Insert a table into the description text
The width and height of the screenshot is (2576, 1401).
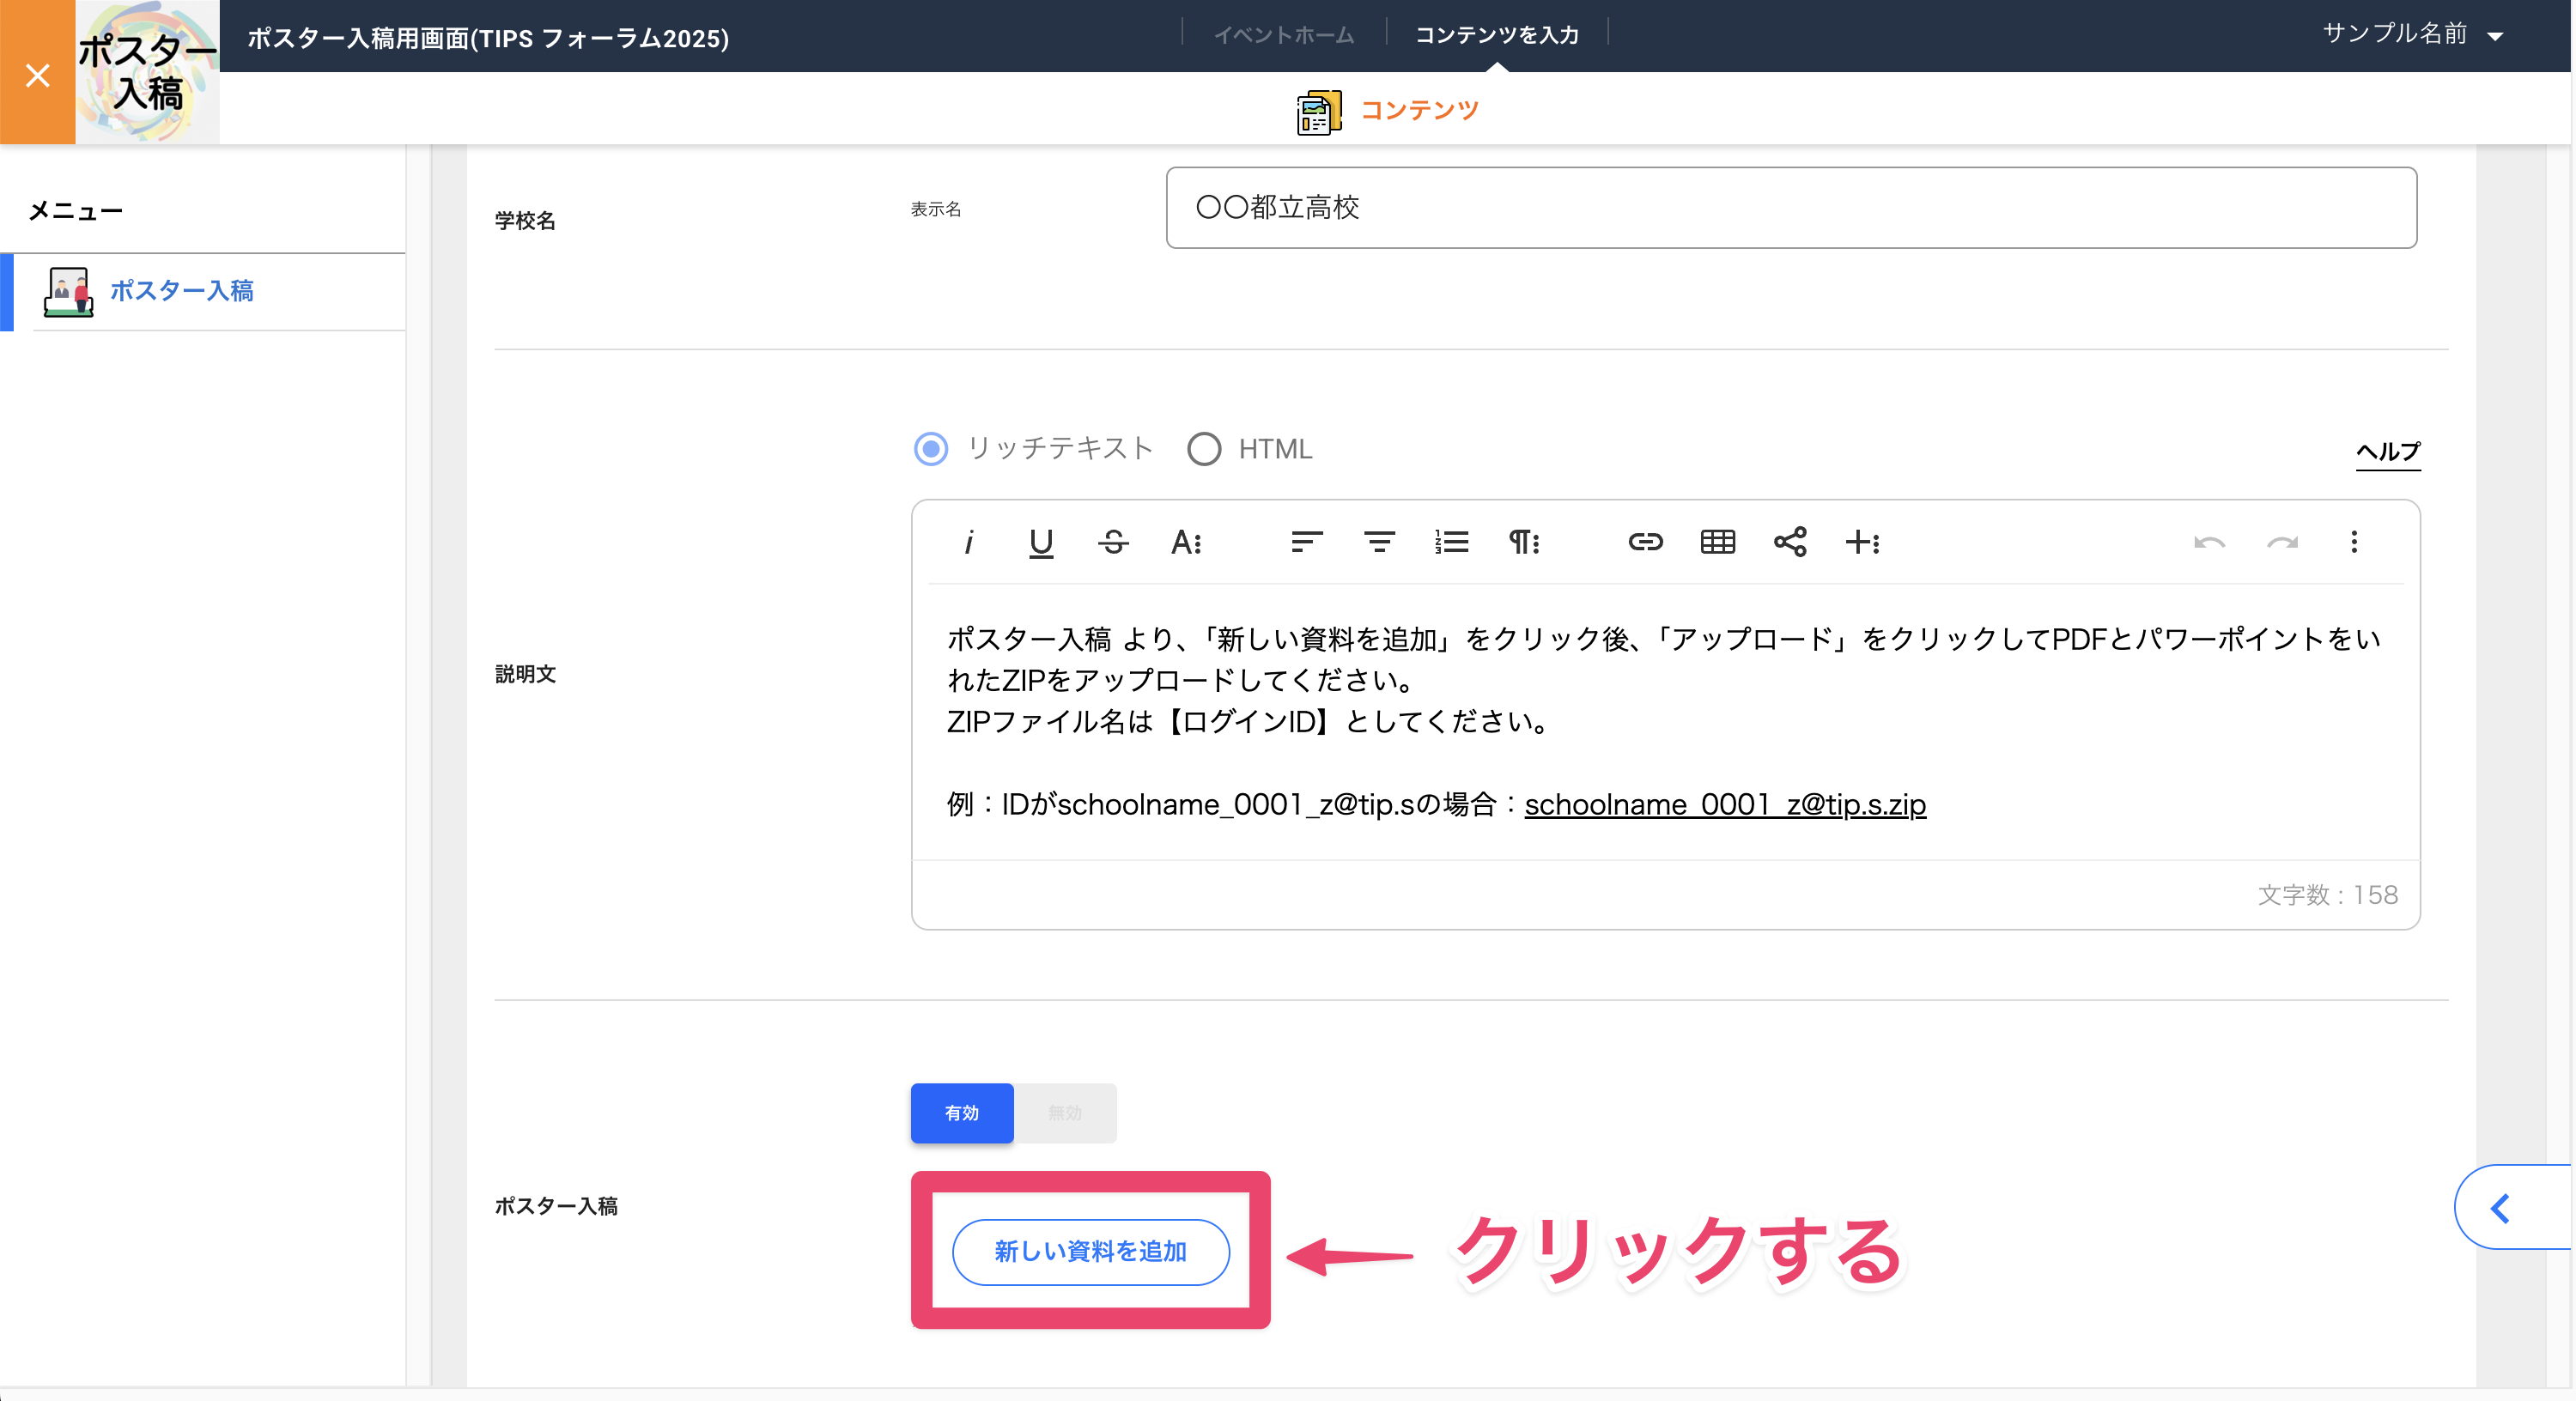(x=1717, y=543)
